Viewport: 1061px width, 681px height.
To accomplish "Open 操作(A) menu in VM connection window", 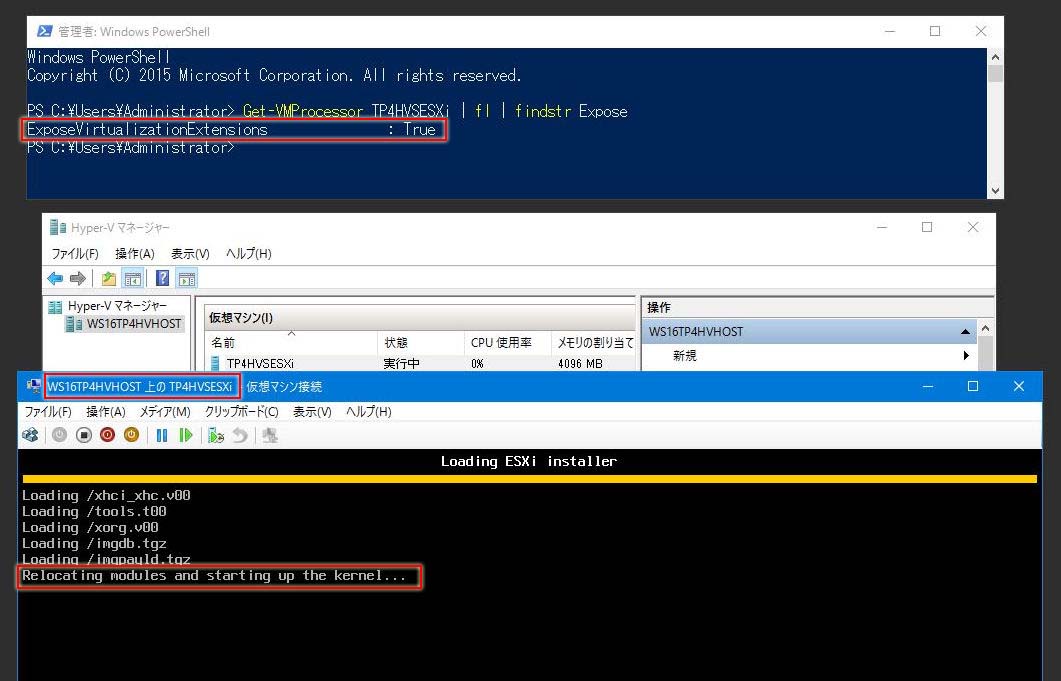I will tap(106, 412).
